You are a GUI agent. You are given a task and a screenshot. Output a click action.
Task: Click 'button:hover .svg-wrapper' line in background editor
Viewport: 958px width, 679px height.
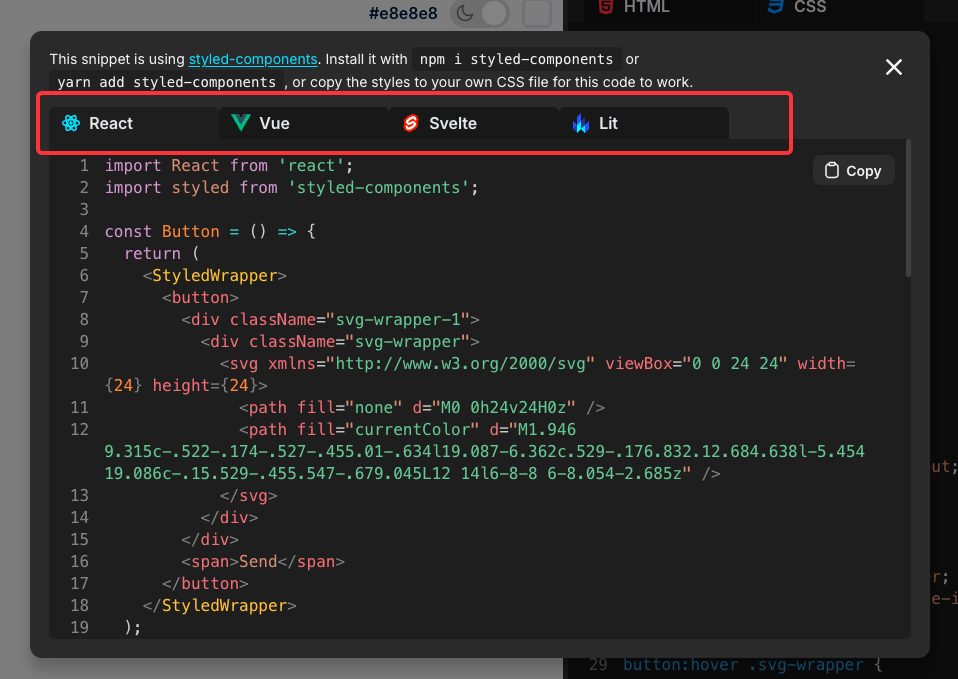click(x=744, y=665)
